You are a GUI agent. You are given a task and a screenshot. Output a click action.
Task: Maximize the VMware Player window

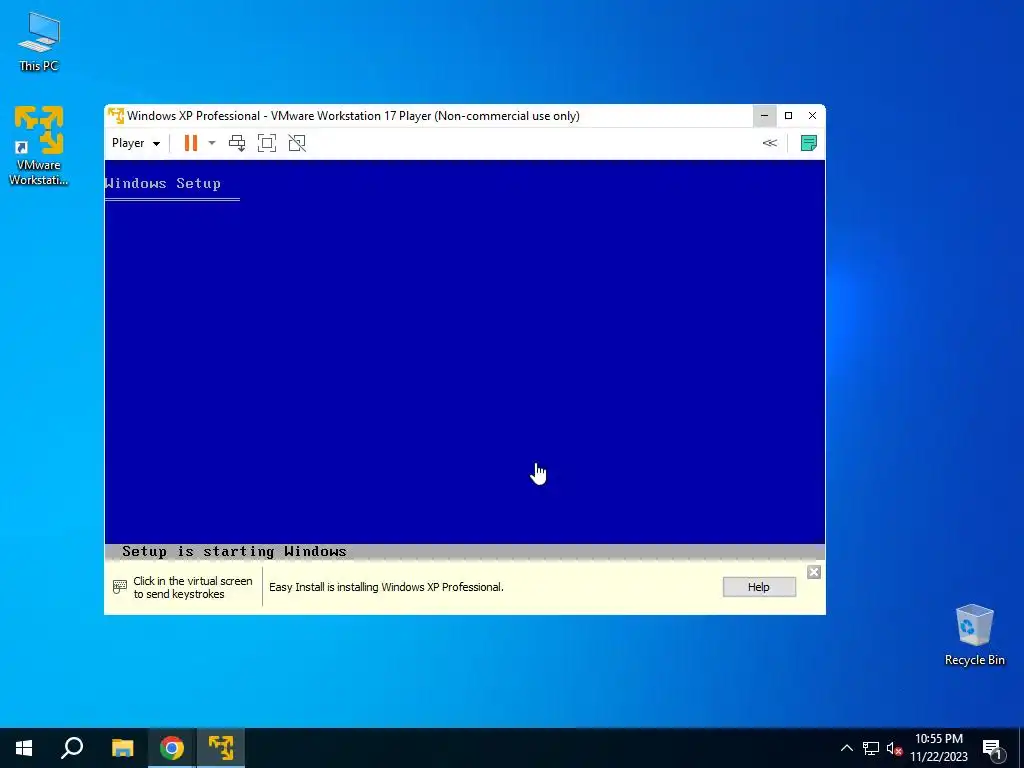(788, 116)
